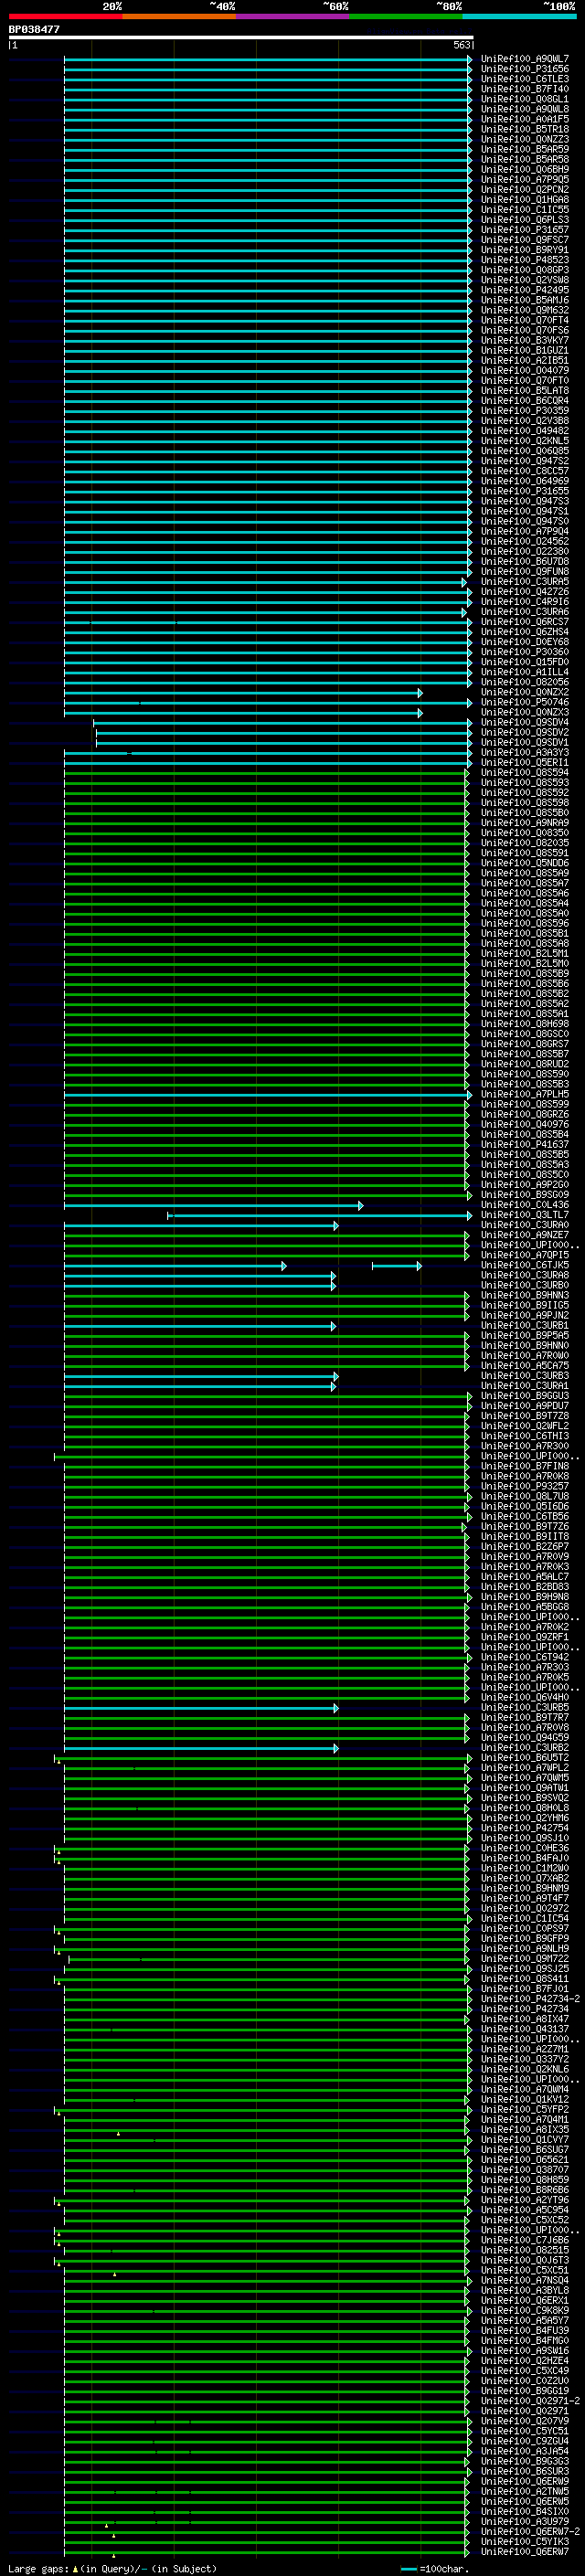
Task: Click the UniRef100_Q6ERW9 label
Action: point(525,2481)
